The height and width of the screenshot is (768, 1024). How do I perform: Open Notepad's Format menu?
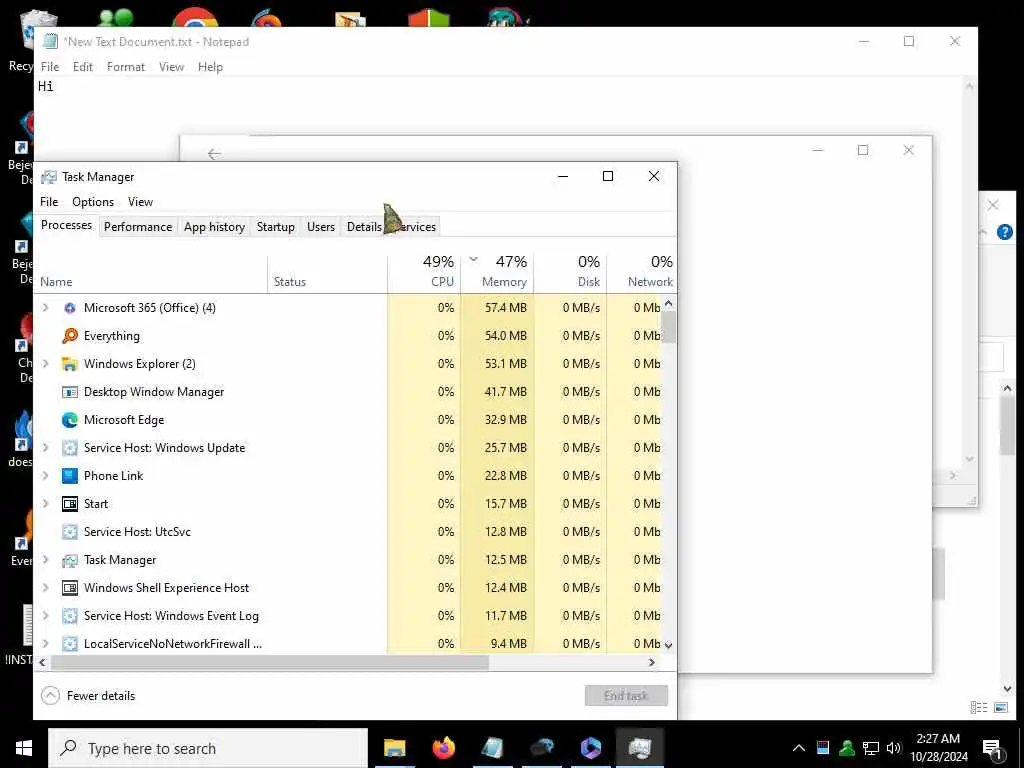[x=125, y=67]
